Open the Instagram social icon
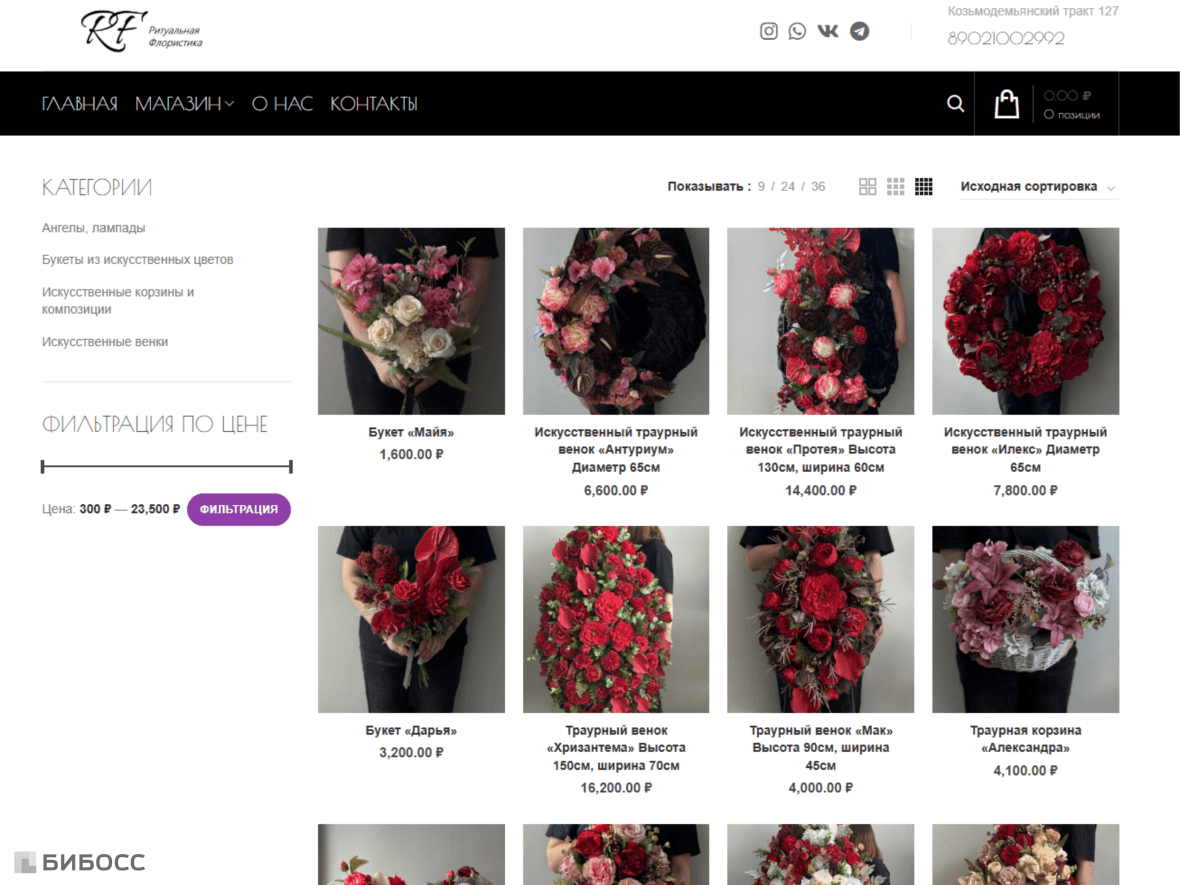The image size is (1180, 885). point(768,31)
